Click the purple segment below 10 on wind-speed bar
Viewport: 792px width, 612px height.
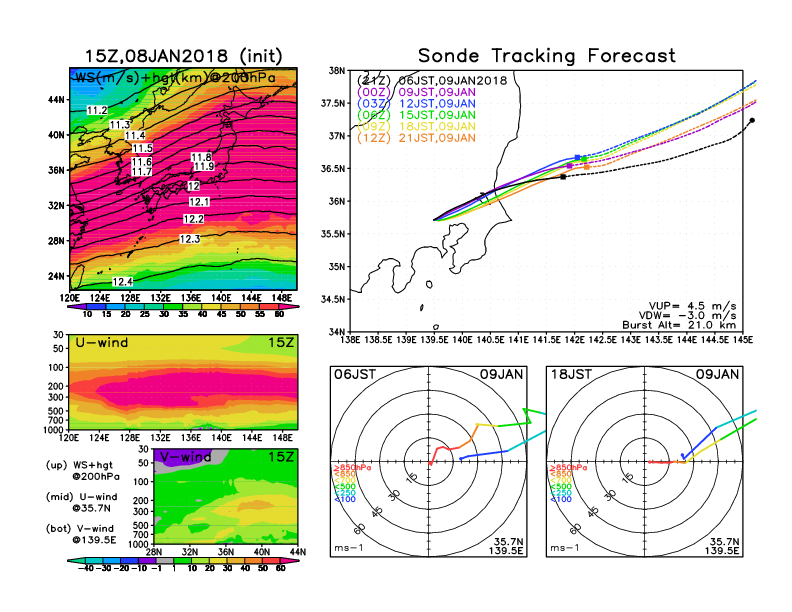point(76,306)
